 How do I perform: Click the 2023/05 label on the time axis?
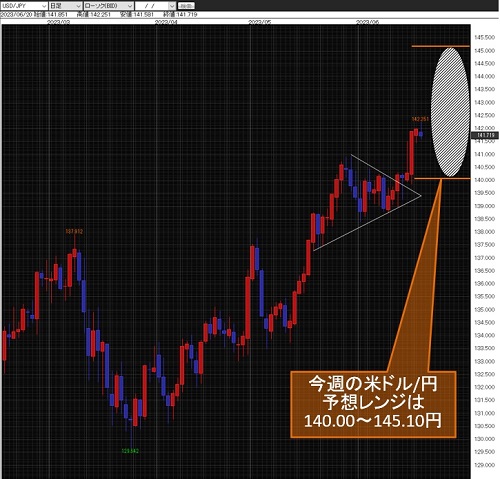[260, 22]
